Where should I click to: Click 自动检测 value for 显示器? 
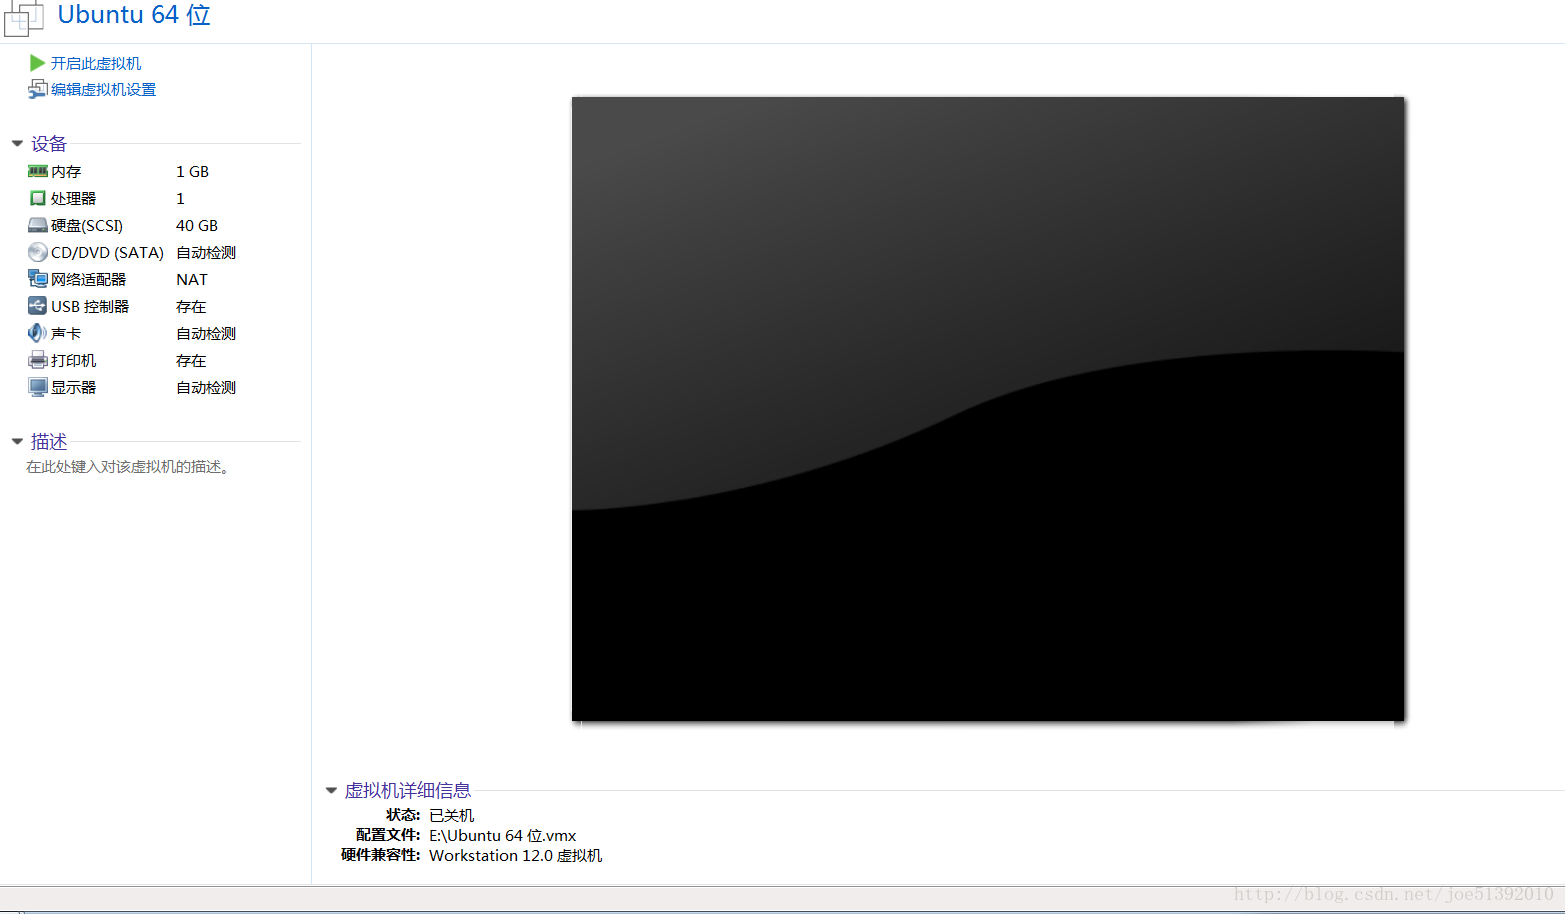206,388
